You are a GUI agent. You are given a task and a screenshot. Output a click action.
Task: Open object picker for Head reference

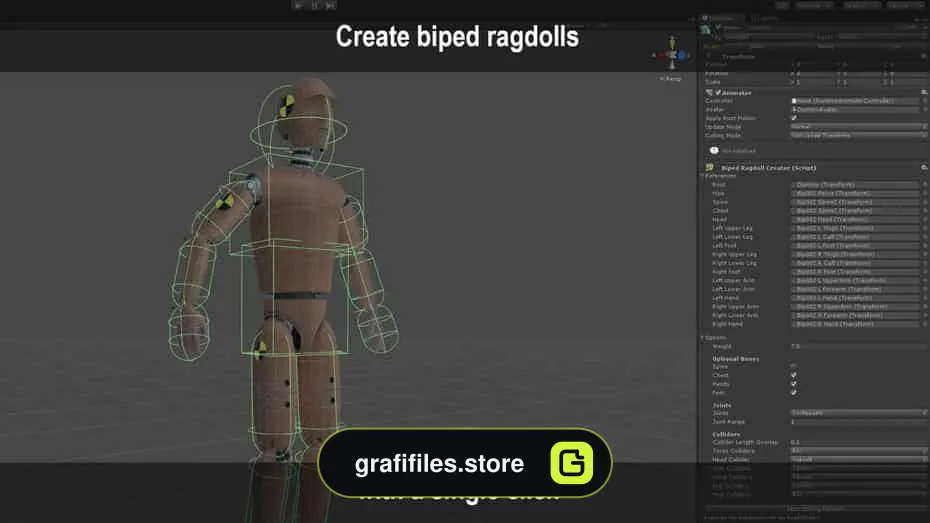925,219
